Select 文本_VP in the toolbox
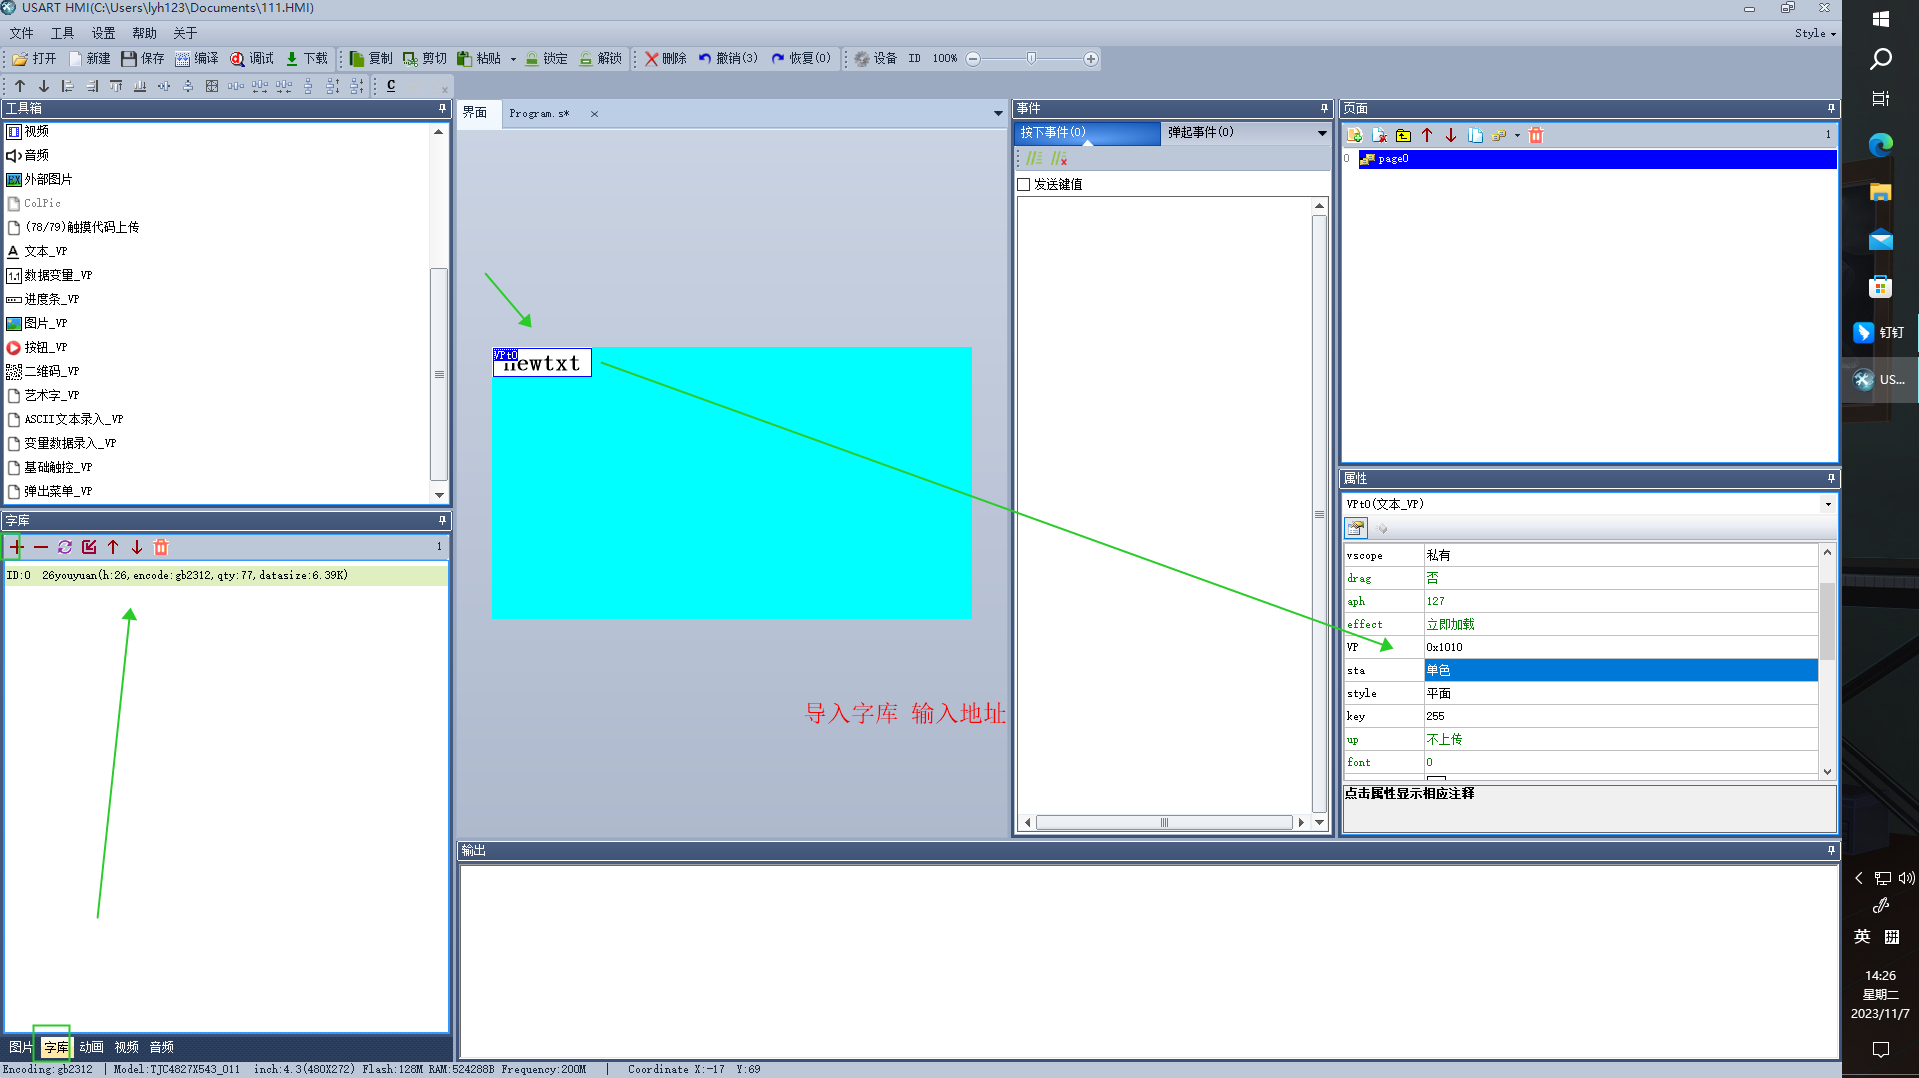Image resolution: width=1919 pixels, height=1078 pixels. [46, 251]
